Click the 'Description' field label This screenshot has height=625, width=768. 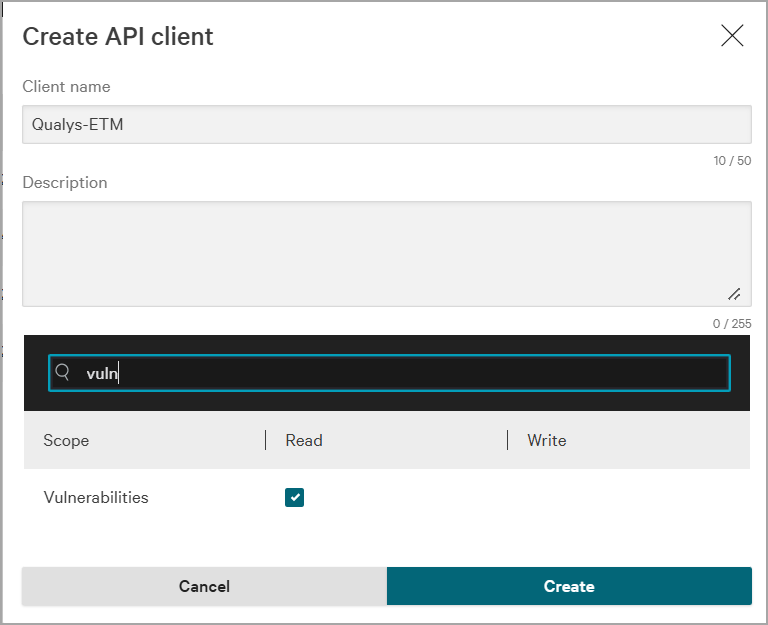(65, 183)
